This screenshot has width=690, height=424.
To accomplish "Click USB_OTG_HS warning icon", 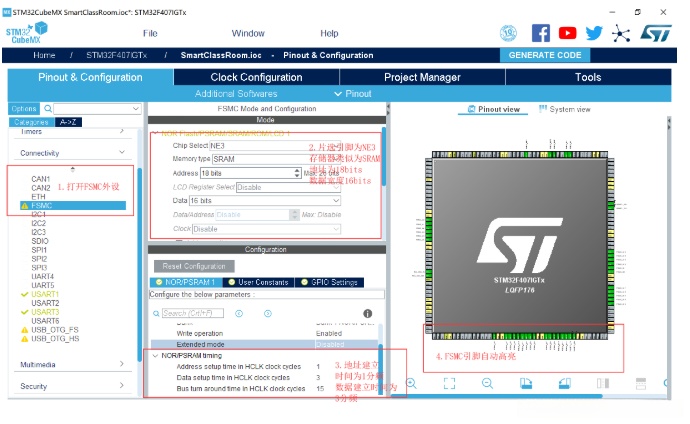I will (25, 339).
